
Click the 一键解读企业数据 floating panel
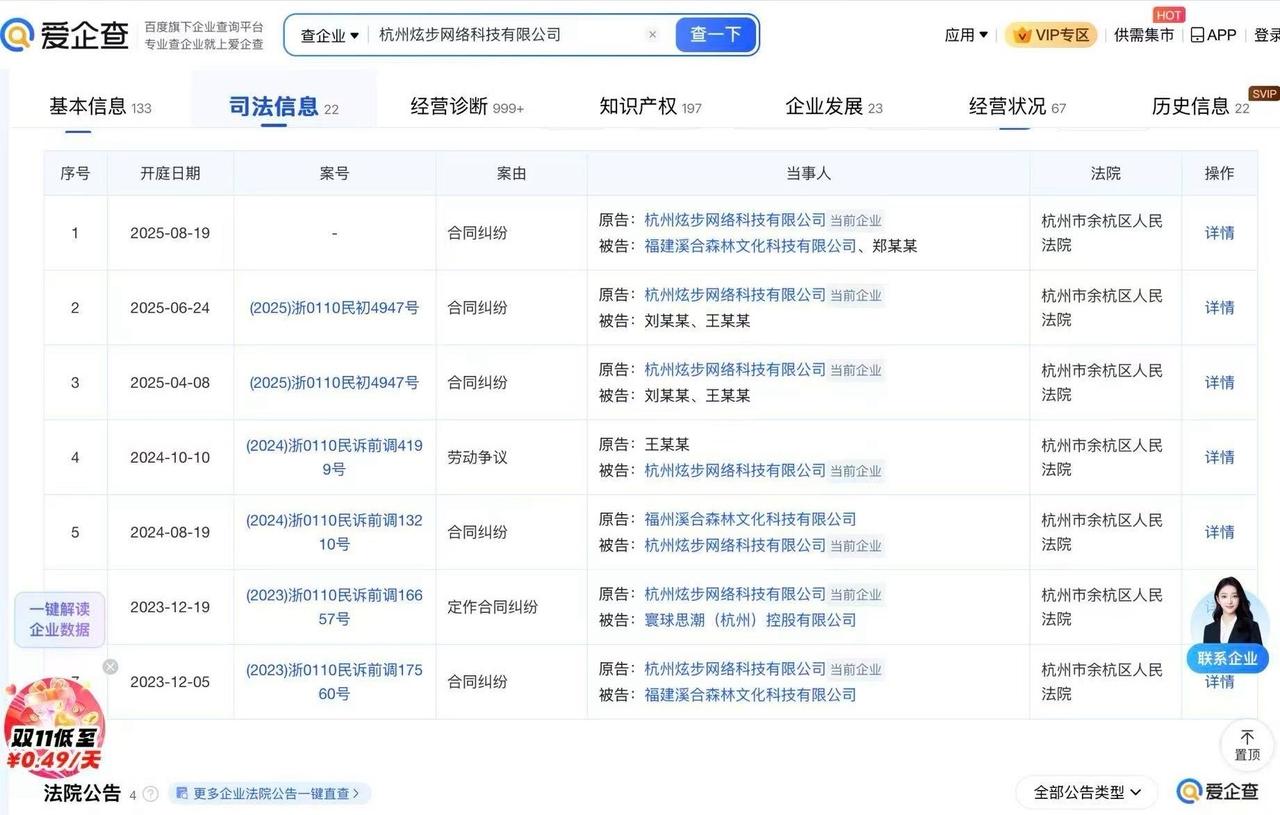coord(58,619)
